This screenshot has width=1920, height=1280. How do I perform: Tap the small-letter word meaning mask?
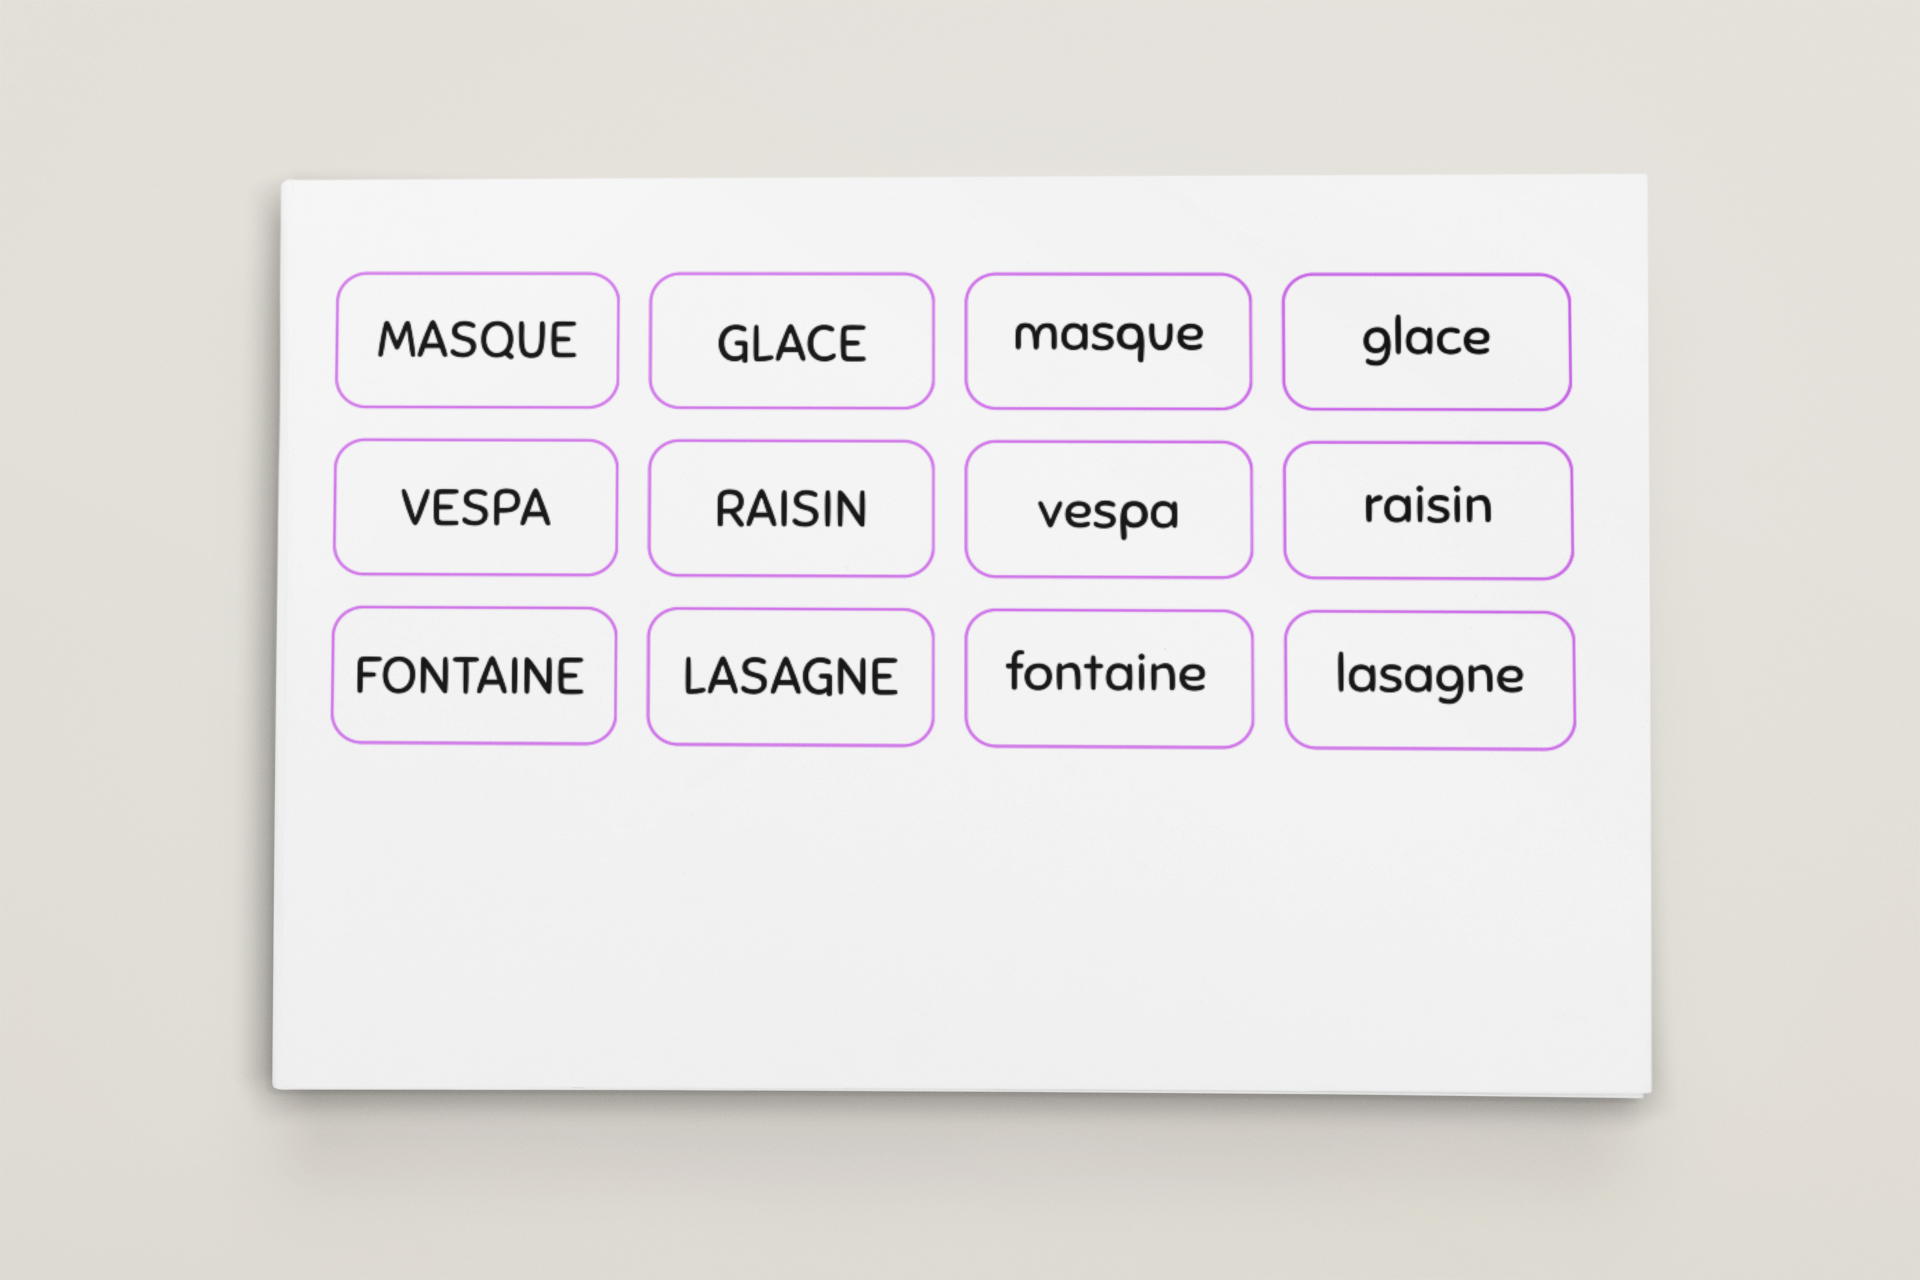[x=1108, y=341]
